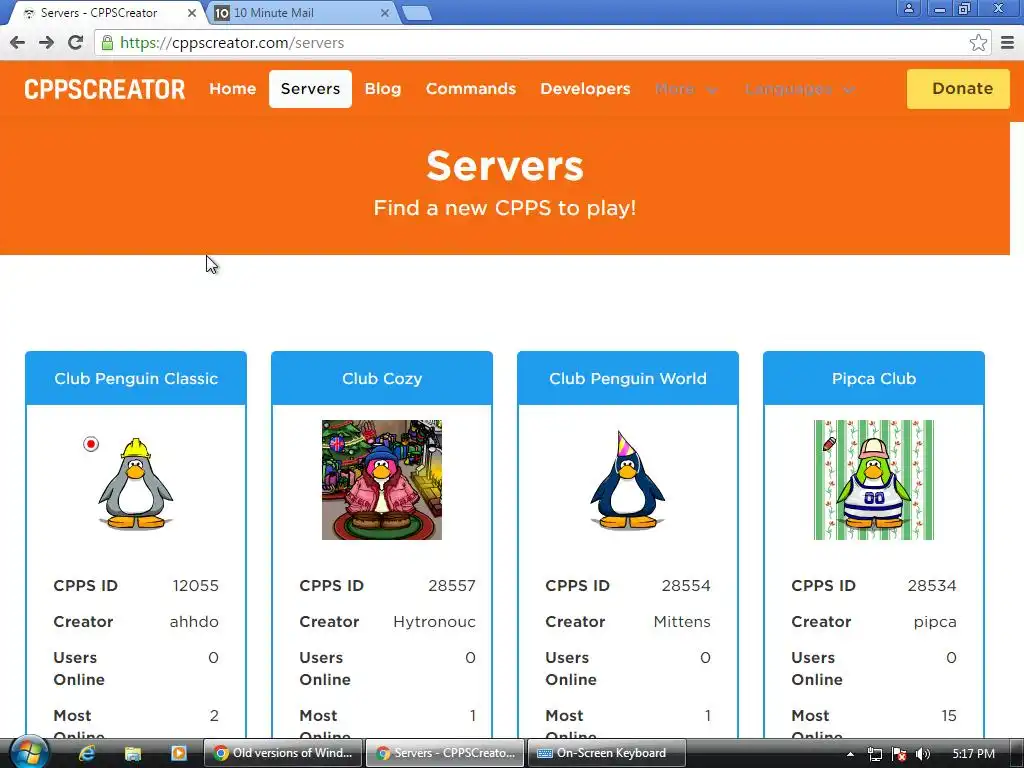This screenshot has width=1024, height=768.
Task: Click the Pipca Club green penguin image
Action: pos(874,480)
